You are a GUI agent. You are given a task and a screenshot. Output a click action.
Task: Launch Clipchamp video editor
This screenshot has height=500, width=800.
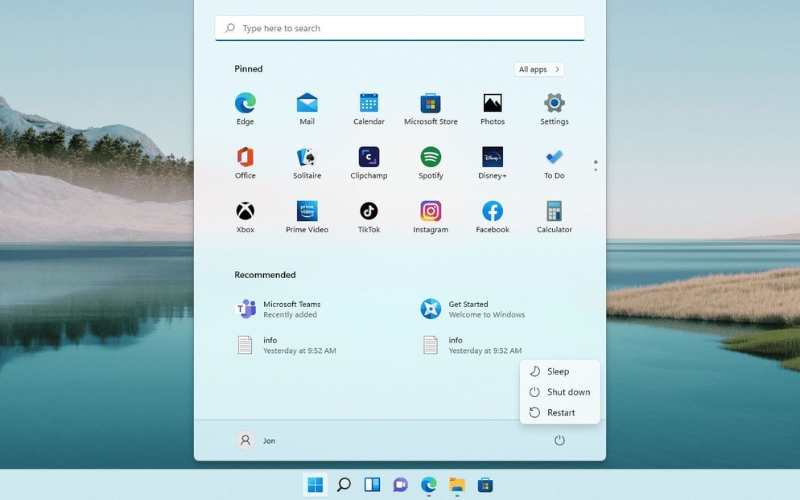click(369, 158)
